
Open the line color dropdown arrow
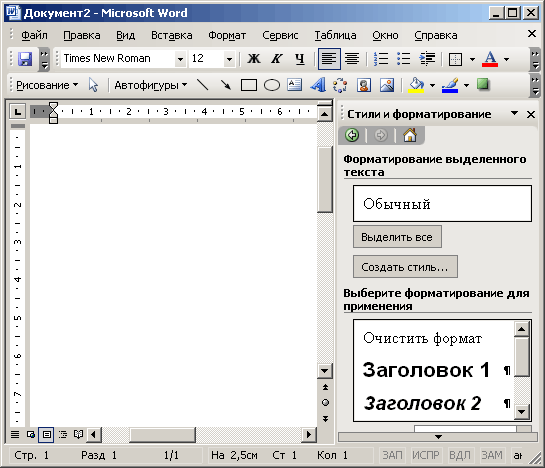[466, 85]
